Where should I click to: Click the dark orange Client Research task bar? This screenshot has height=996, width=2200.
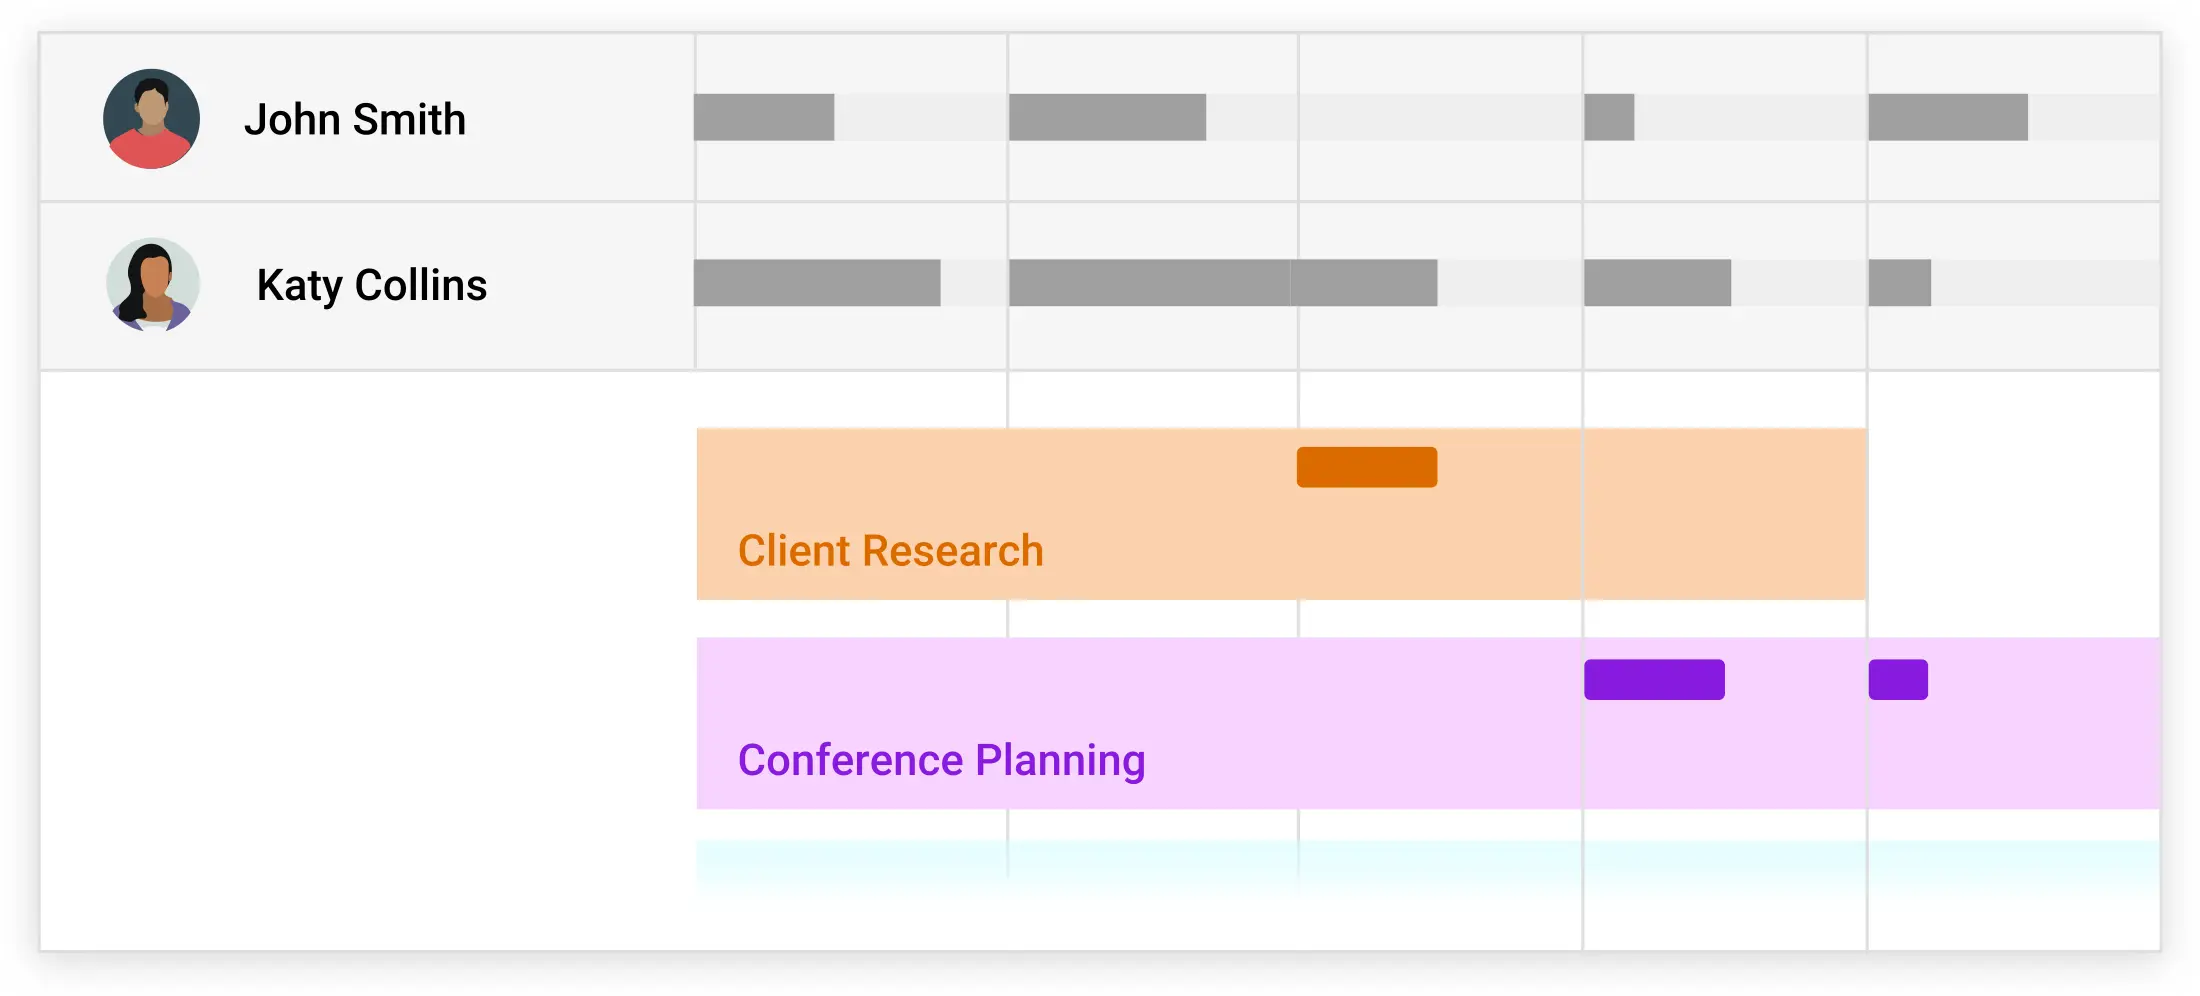1366,467
